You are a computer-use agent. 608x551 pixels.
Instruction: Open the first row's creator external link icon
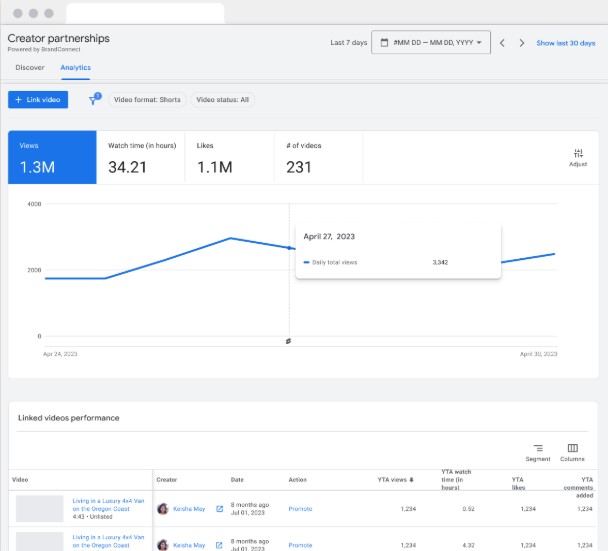coord(220,509)
